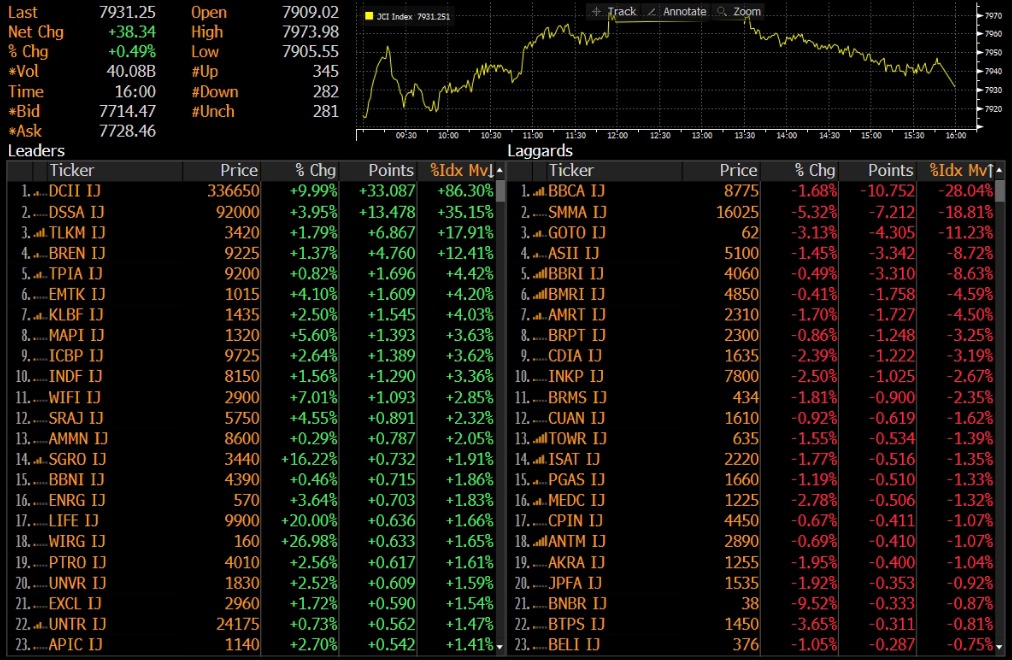
Task: Click the volume bars icon beside ANTM IJ
Action: pos(540,541)
